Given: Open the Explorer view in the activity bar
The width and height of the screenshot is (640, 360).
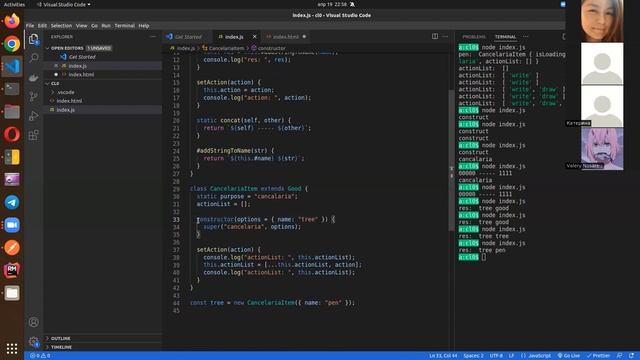Looking at the screenshot, I should coord(34,40).
